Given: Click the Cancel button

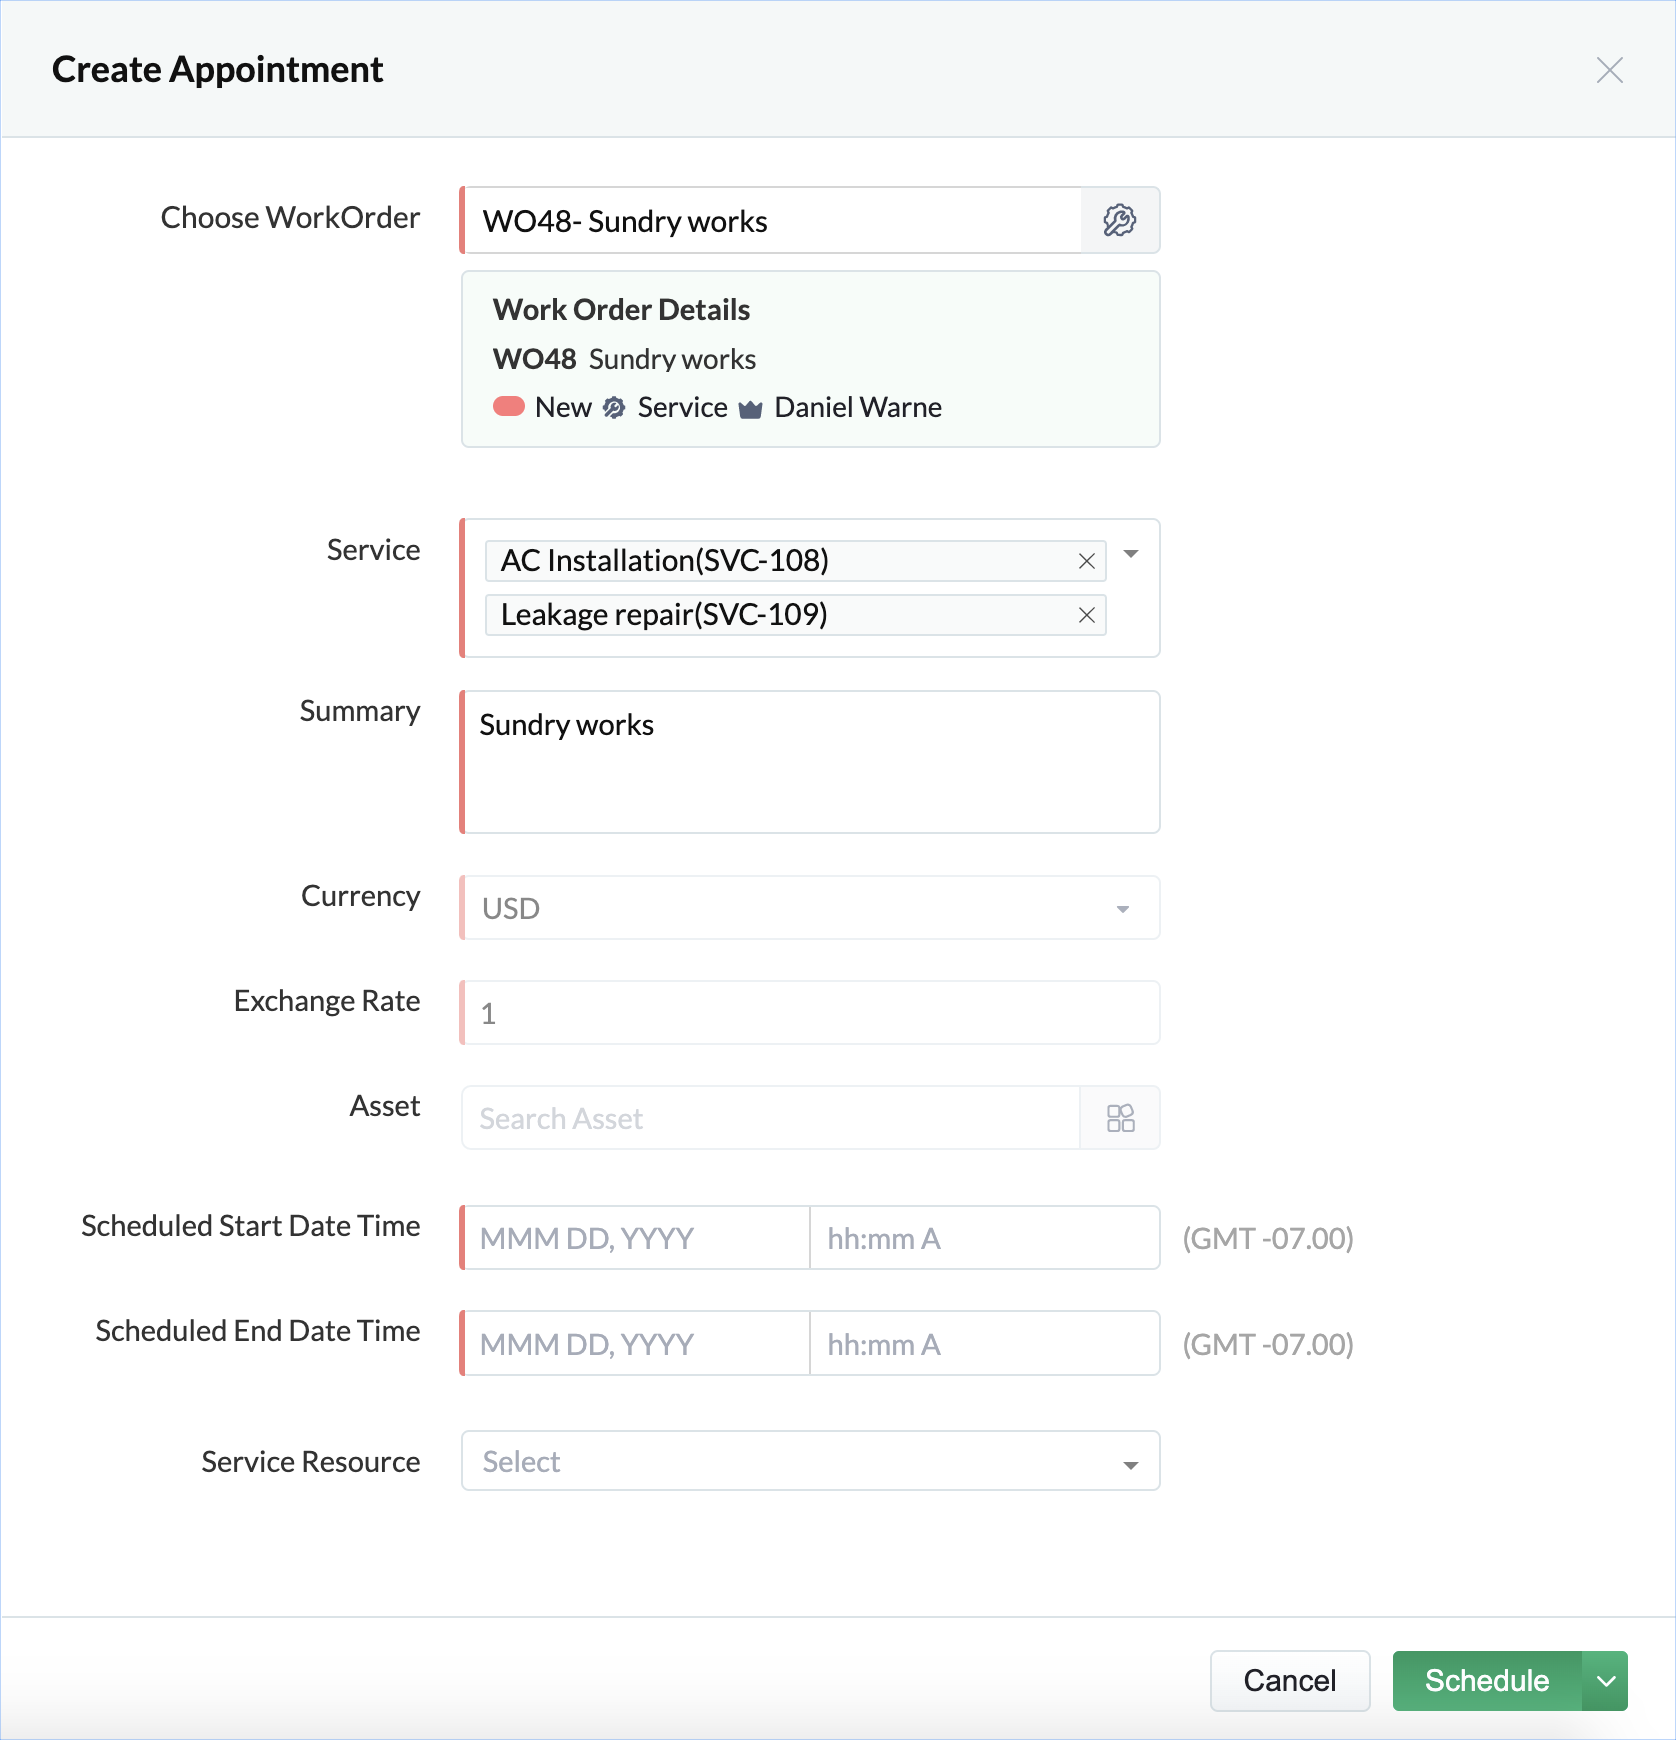Looking at the screenshot, I should click(x=1290, y=1681).
